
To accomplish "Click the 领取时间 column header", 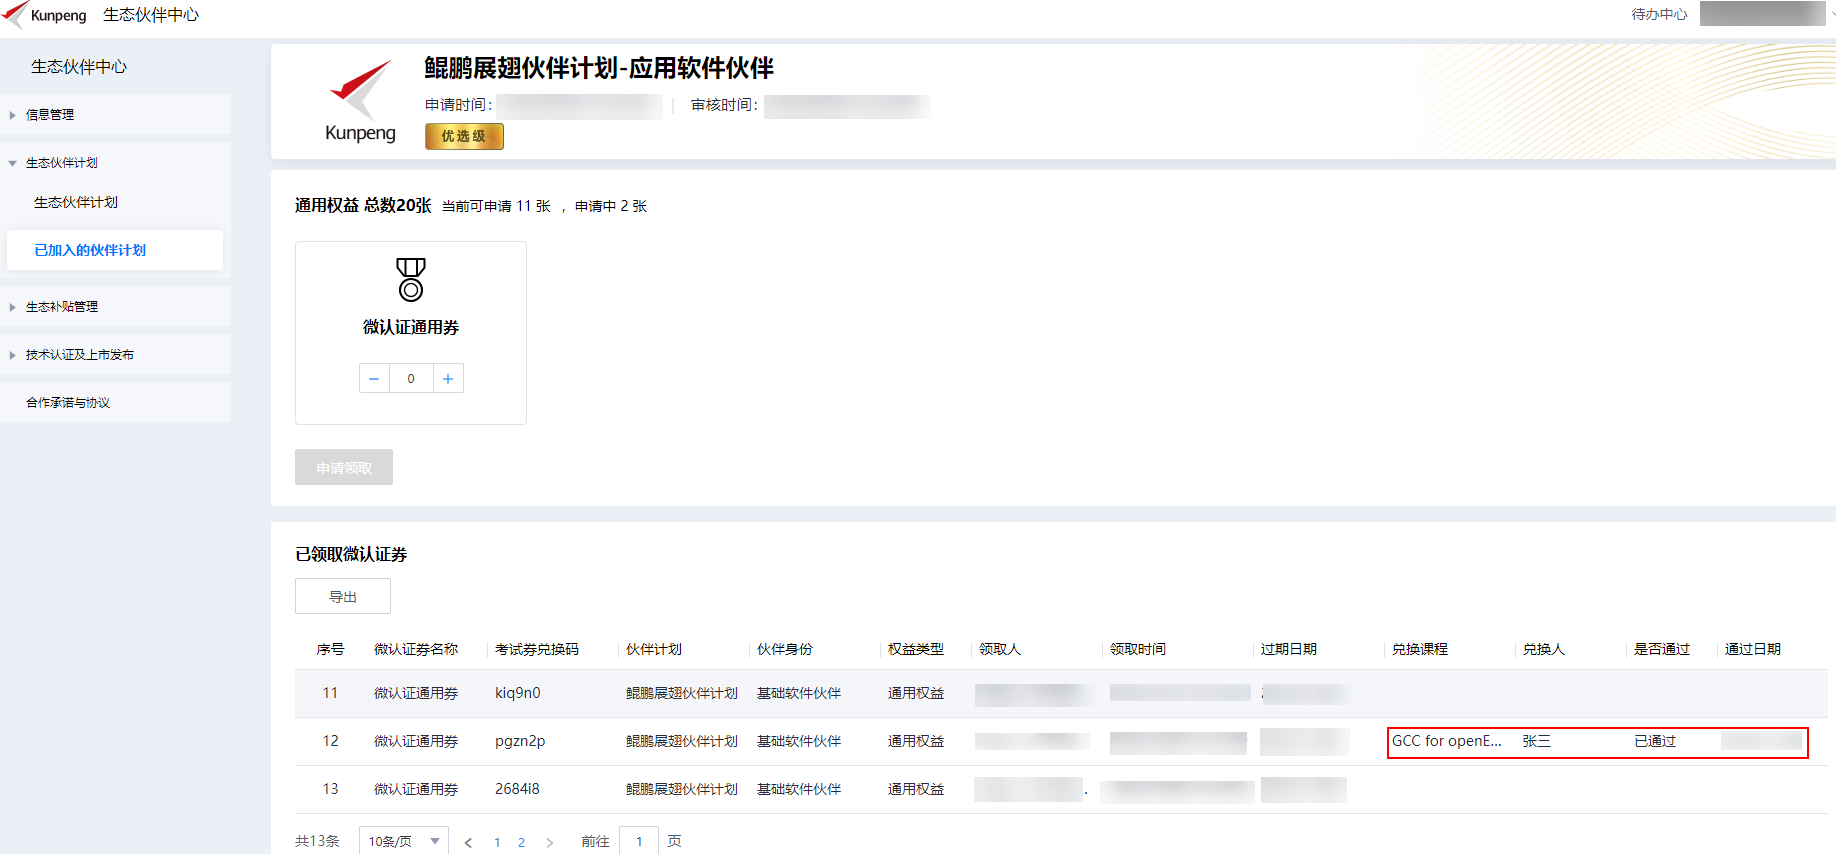I will [x=1138, y=649].
